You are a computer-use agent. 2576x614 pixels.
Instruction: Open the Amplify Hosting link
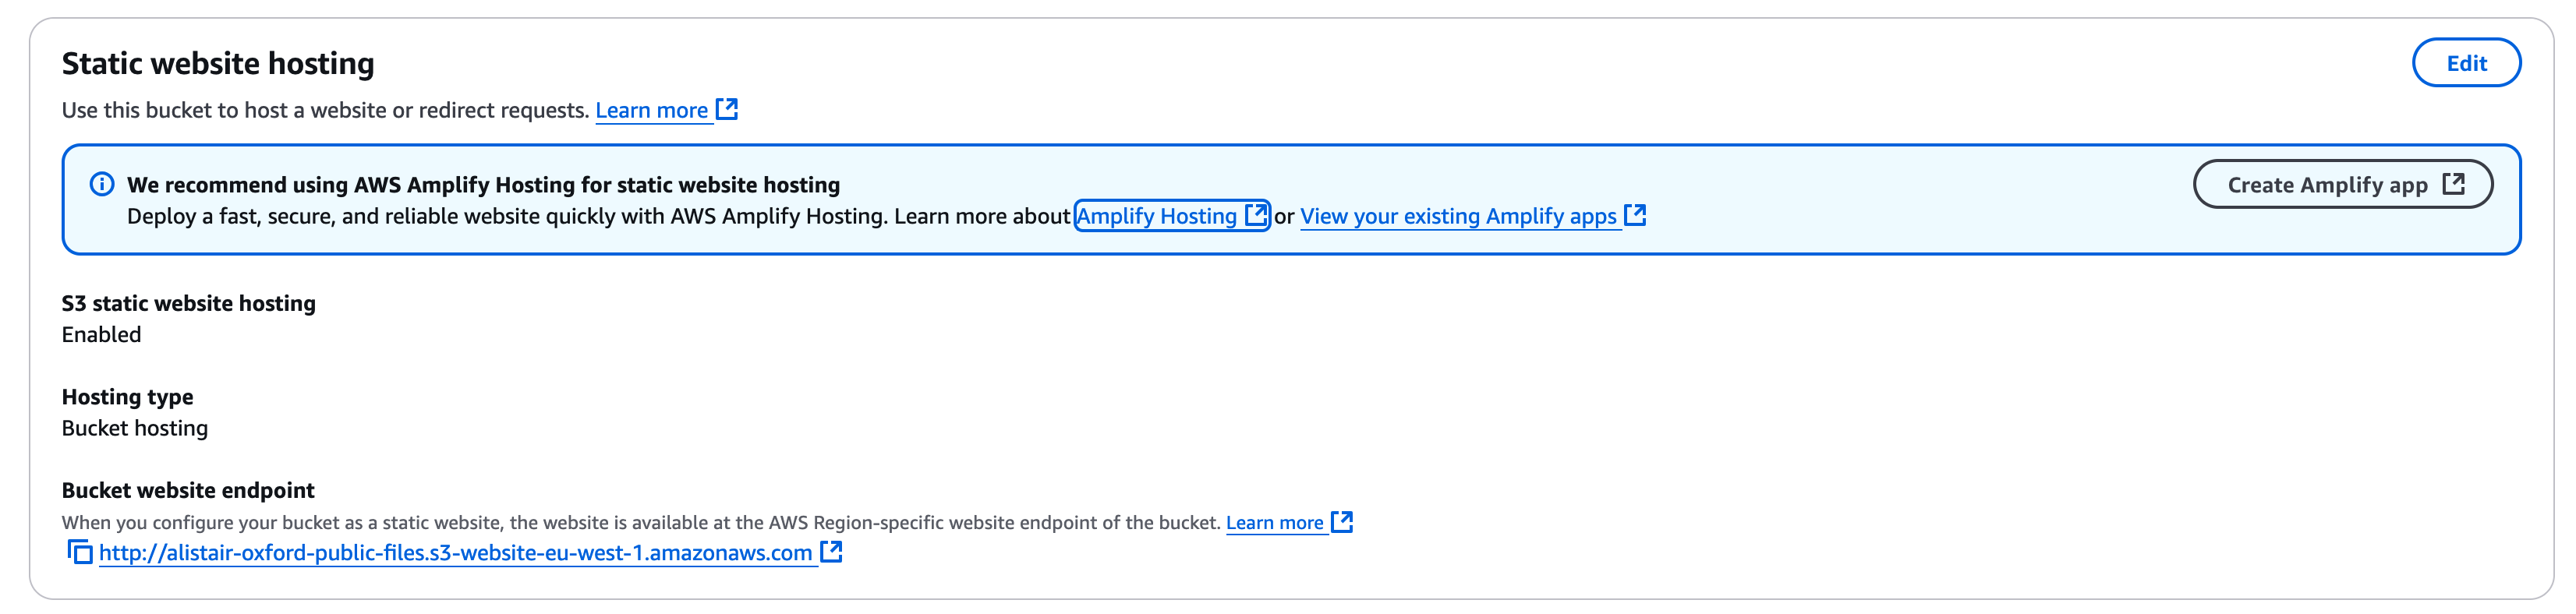pos(1156,215)
